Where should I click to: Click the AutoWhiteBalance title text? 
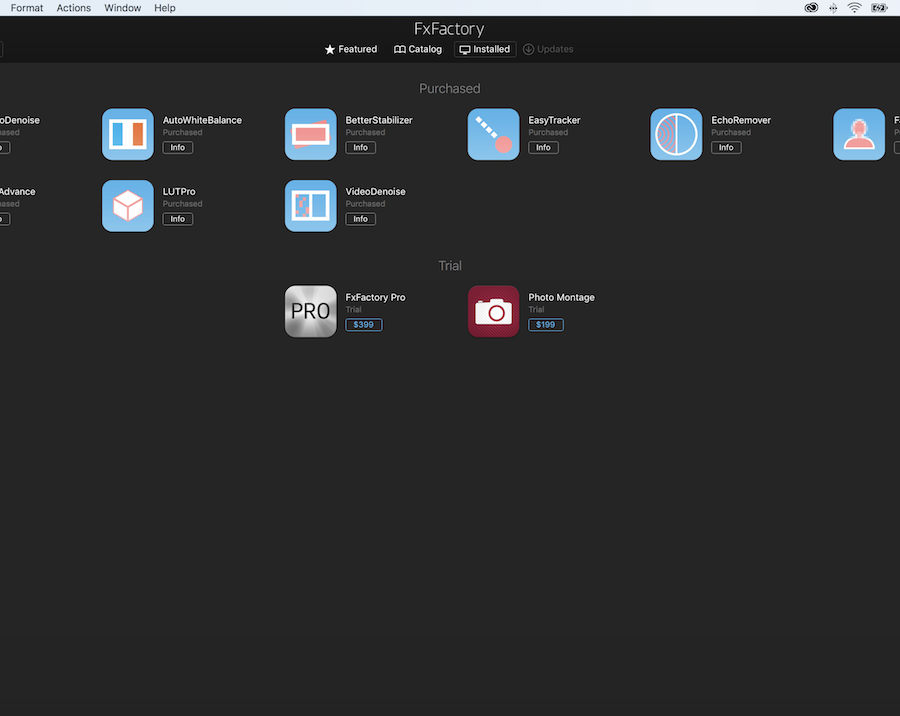pos(202,120)
